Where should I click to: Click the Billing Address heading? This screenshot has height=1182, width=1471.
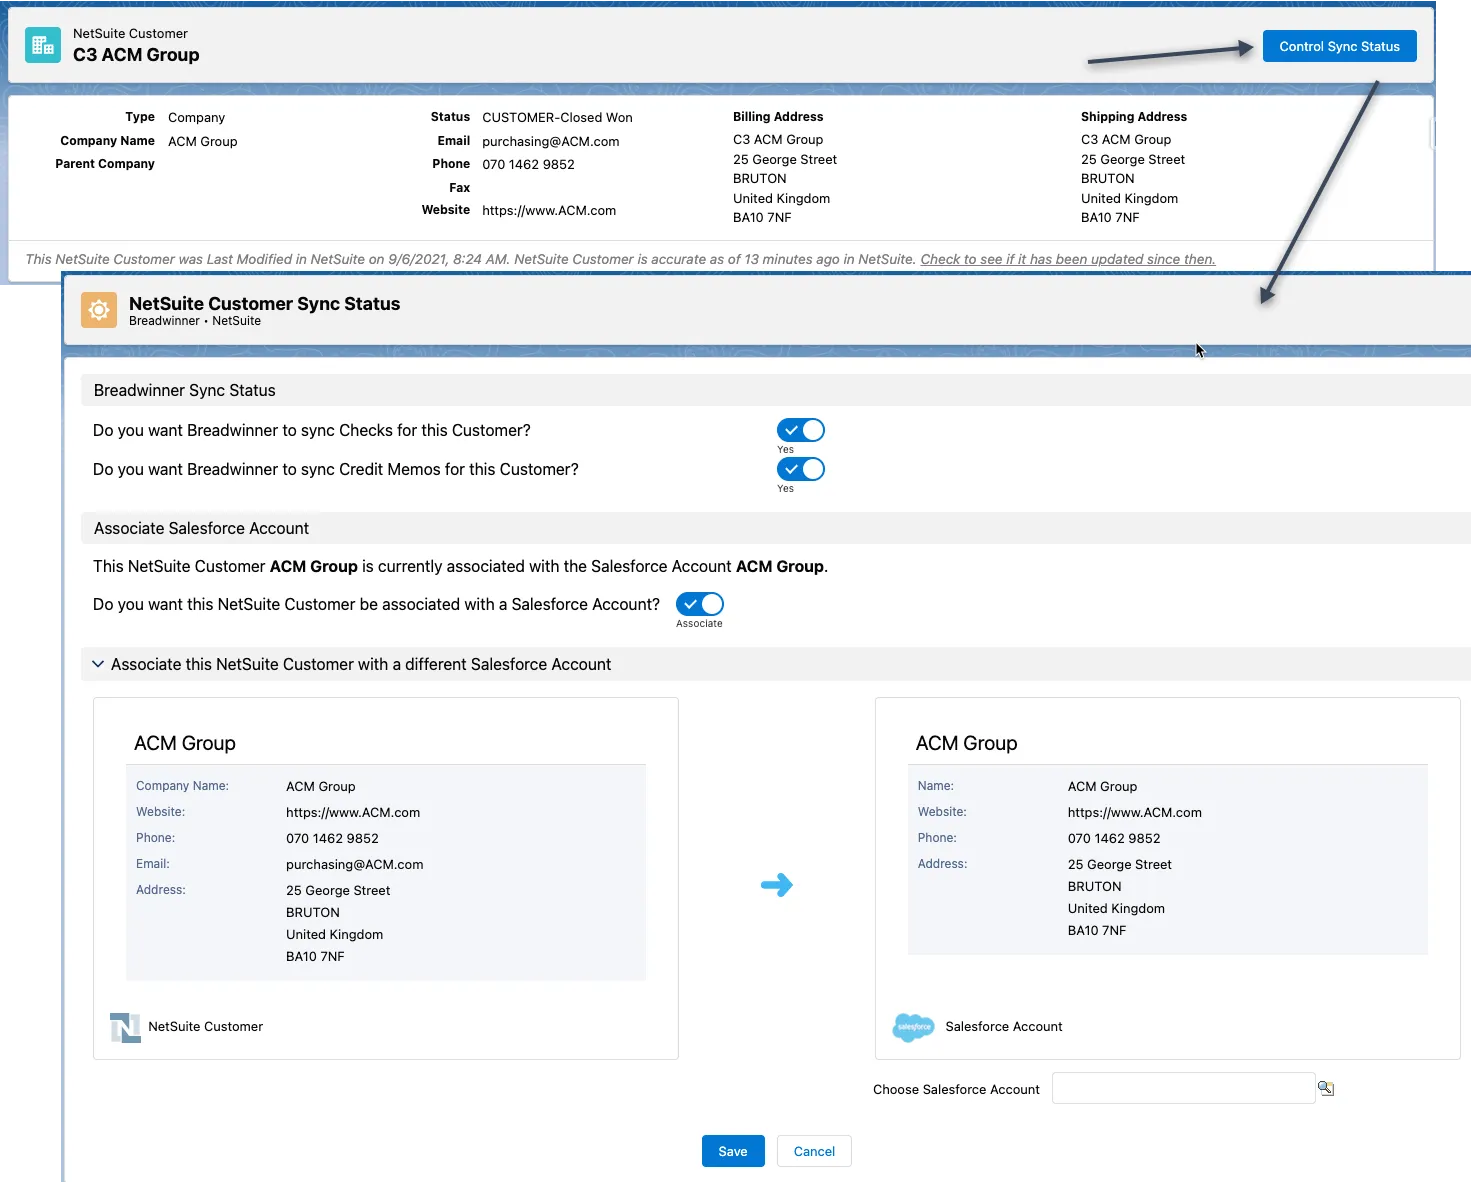(778, 117)
